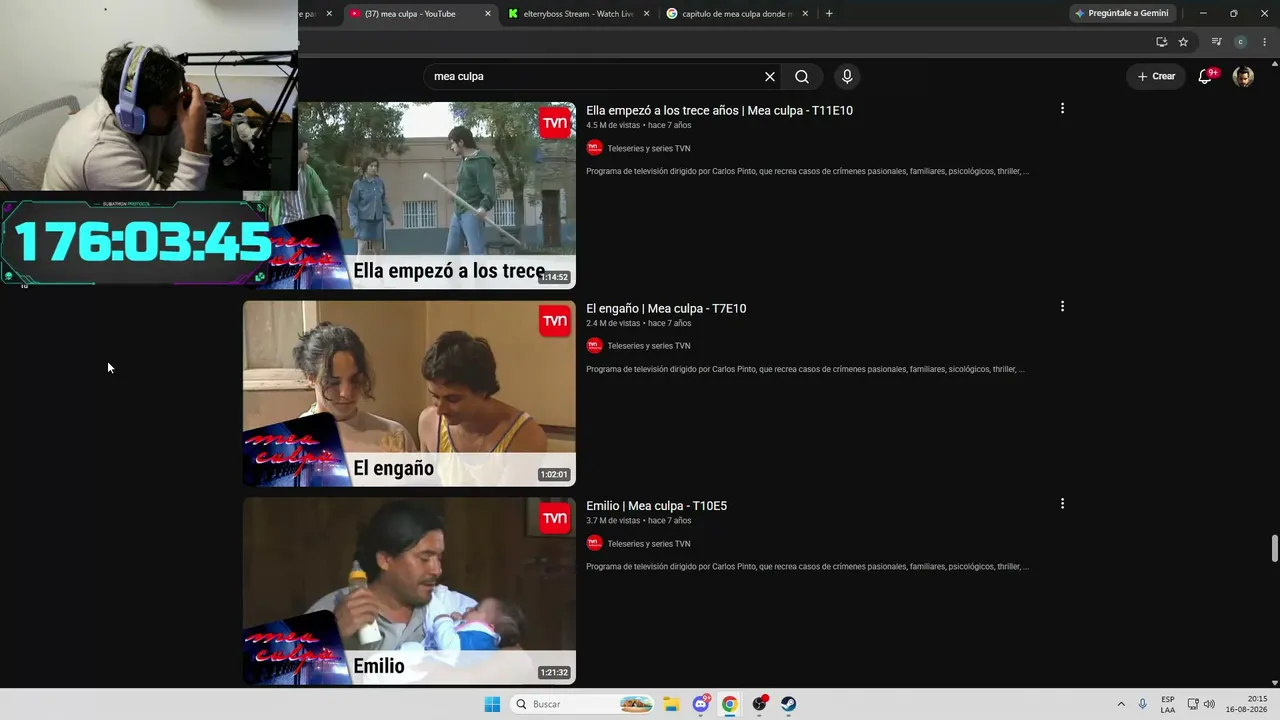Open Teleseries y series TVN channel under El engaño
The width and height of the screenshot is (1280, 720).
[649, 346]
